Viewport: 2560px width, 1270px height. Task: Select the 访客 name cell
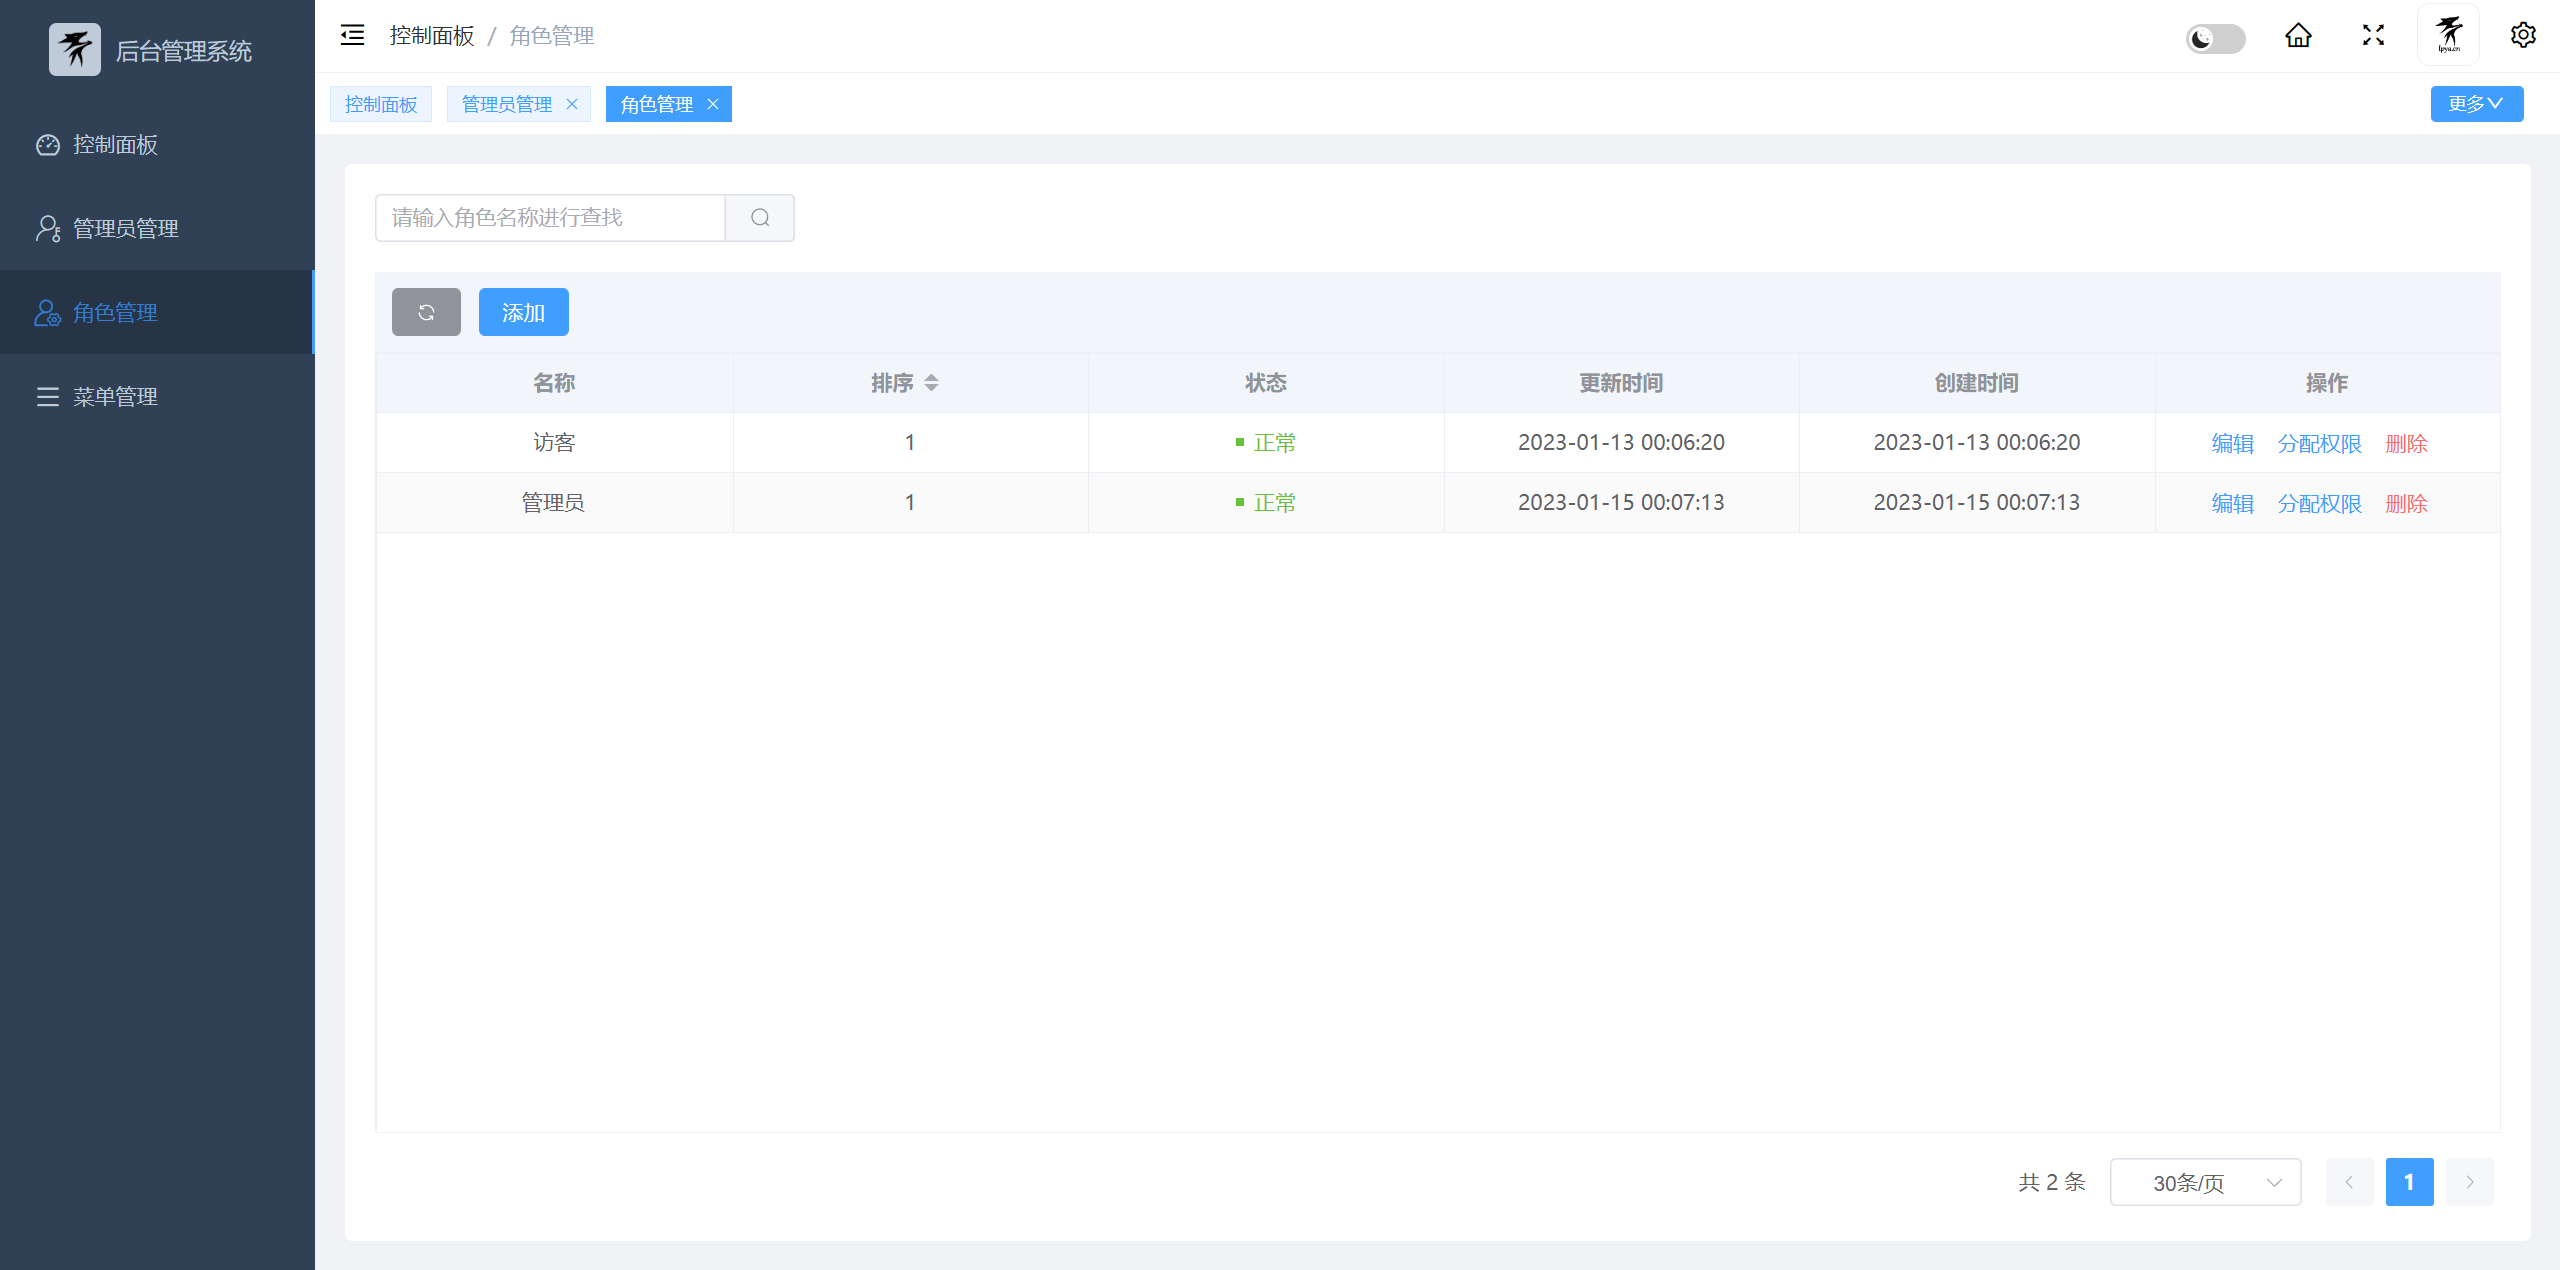[554, 442]
